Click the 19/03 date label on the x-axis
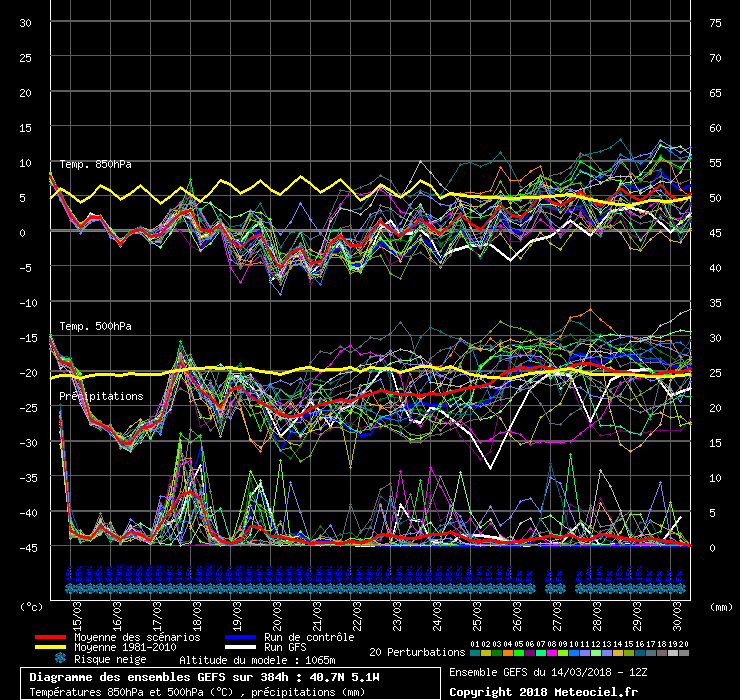The image size is (740, 700). coord(237,616)
